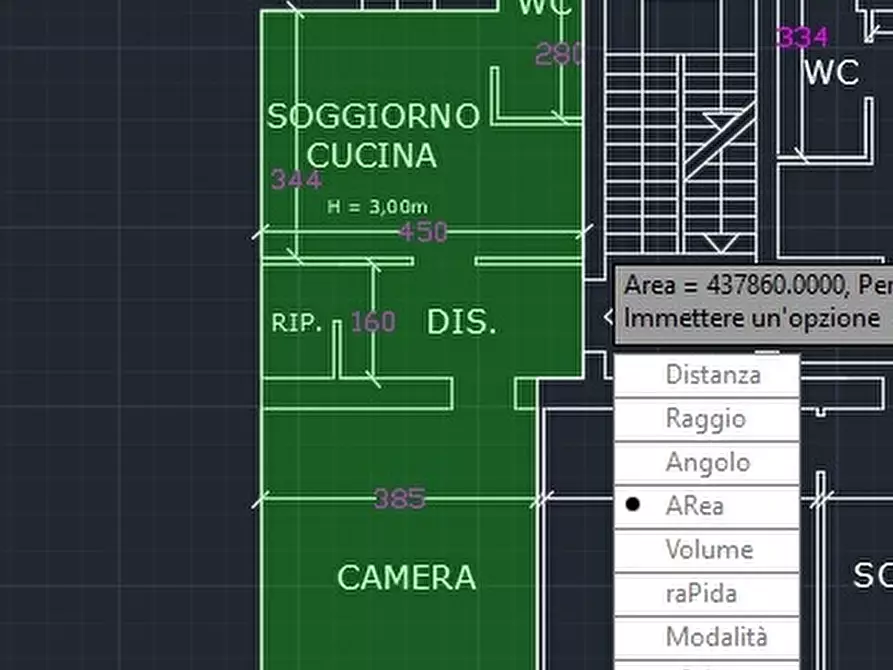The height and width of the screenshot is (670, 893).
Task: Click the 385 dimension annotation
Action: click(x=399, y=498)
